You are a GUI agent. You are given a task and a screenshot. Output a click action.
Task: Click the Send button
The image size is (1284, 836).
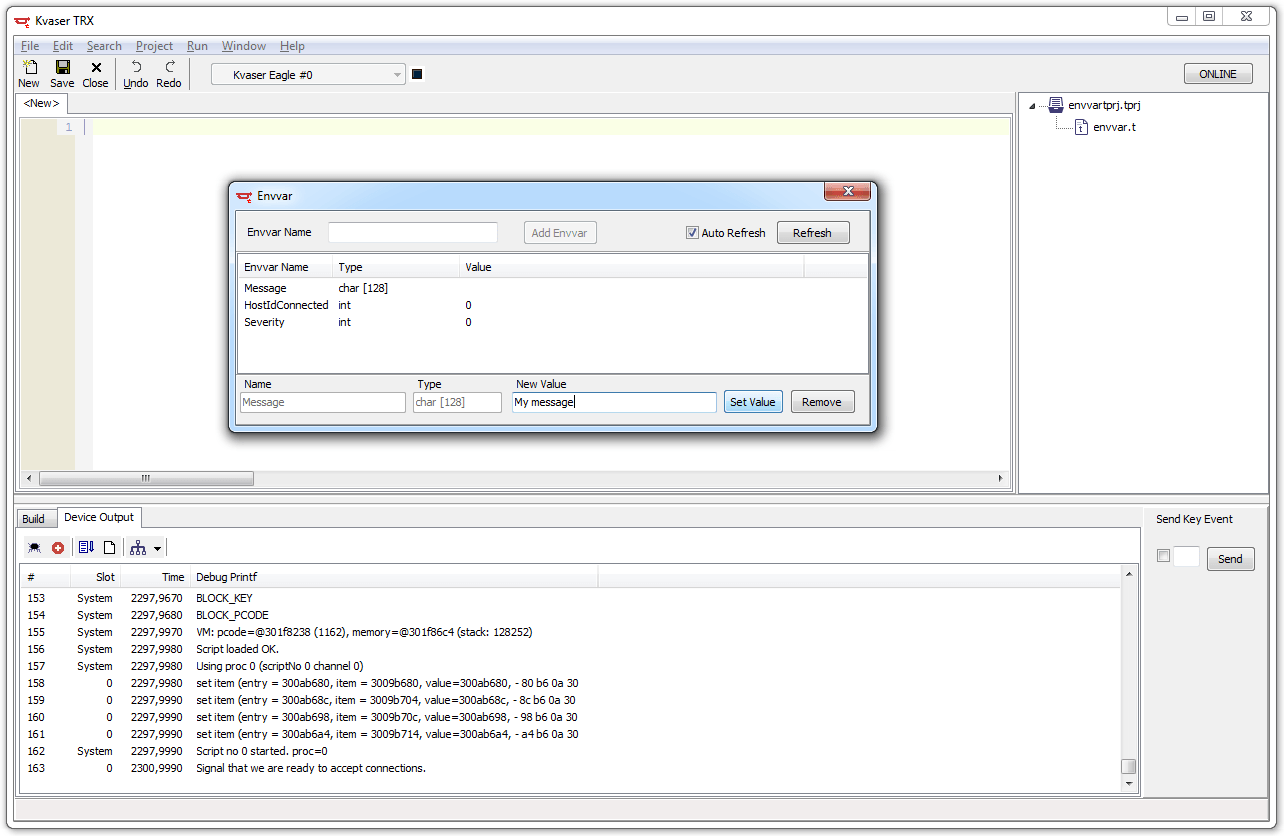(1230, 559)
